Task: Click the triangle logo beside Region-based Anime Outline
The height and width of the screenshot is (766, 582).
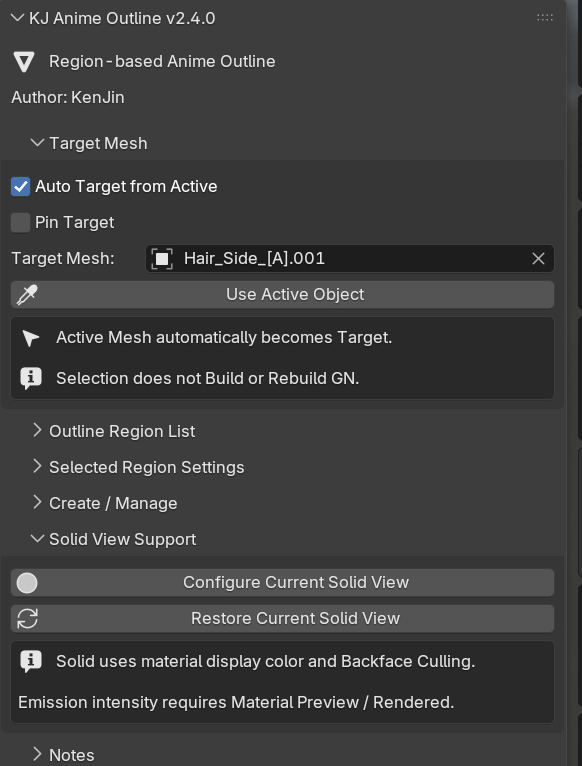Action: [x=24, y=62]
